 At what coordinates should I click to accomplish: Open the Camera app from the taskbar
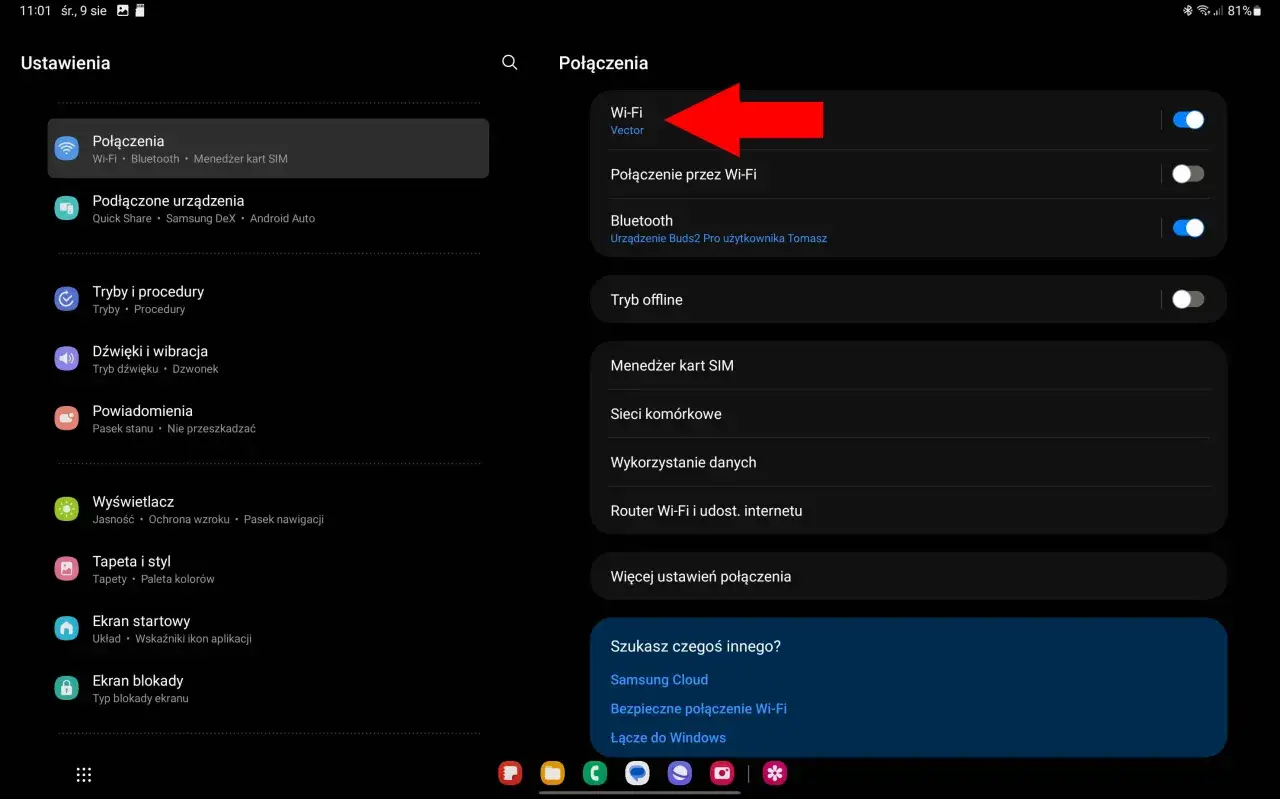[722, 773]
